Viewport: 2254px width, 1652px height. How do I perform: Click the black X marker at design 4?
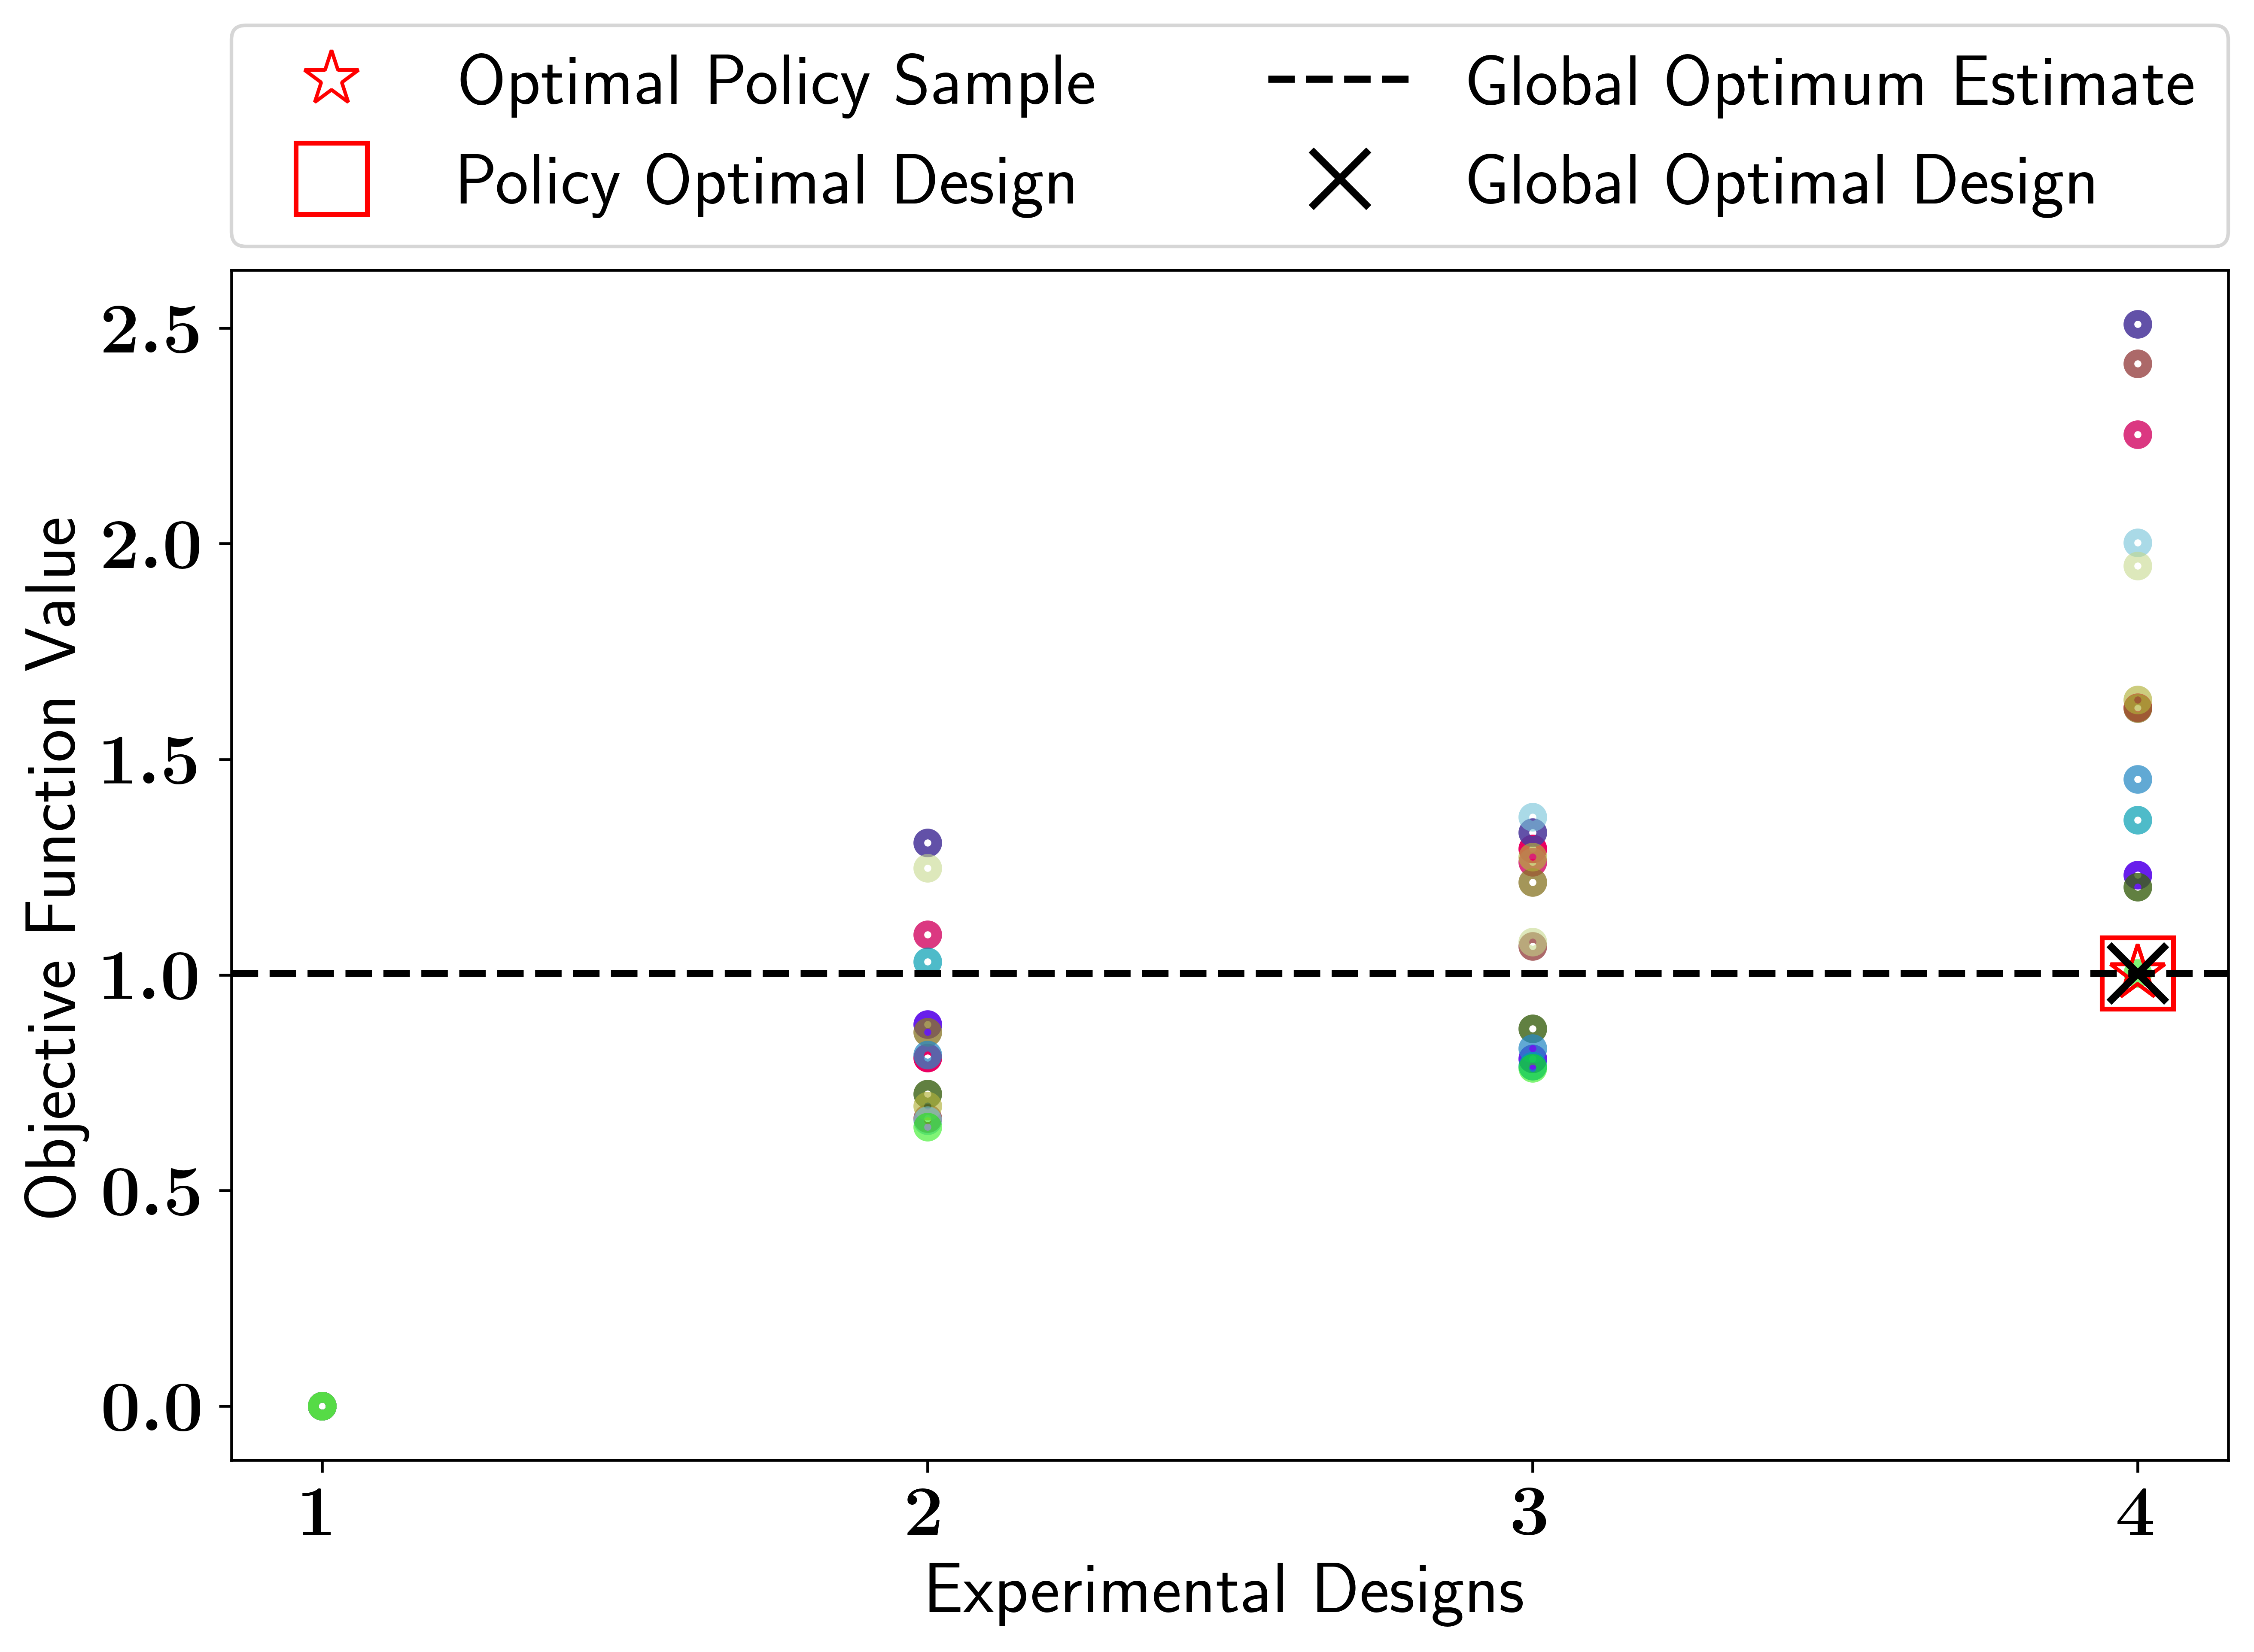pyautogui.click(x=2137, y=973)
